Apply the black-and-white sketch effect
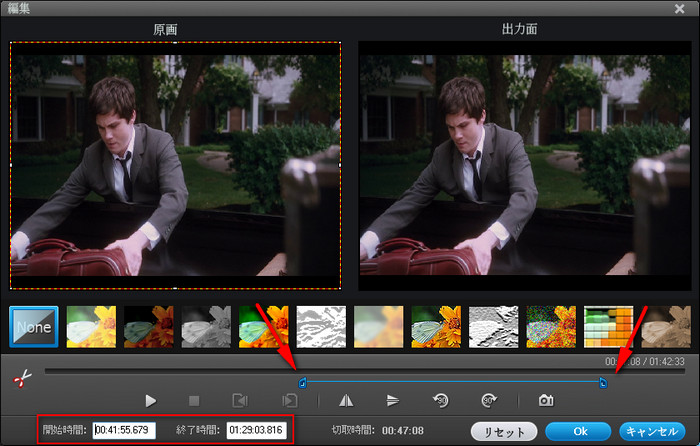Viewport: 700px width, 446px height. (321, 327)
